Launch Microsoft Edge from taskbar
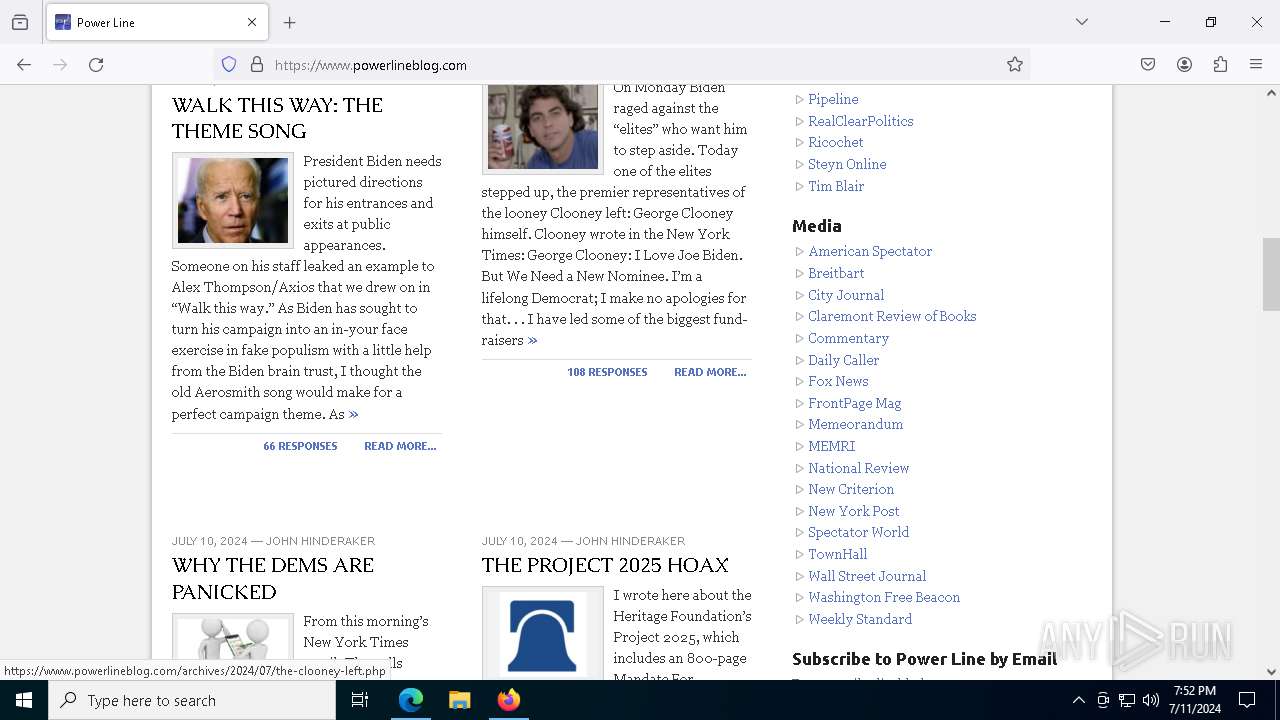Image resolution: width=1280 pixels, height=720 pixels. point(411,700)
